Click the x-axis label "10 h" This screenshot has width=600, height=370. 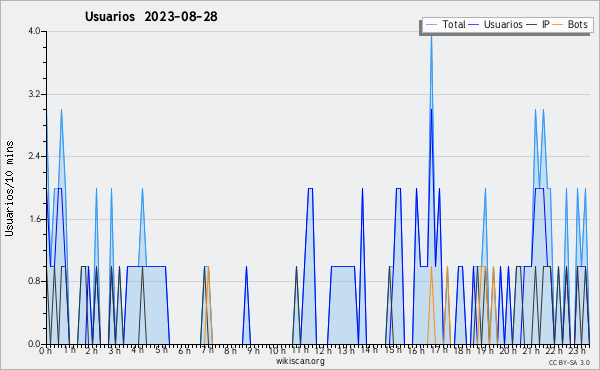pos(277,351)
